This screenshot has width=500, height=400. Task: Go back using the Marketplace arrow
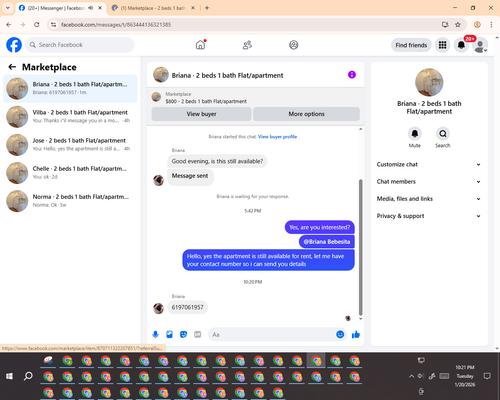click(x=12, y=67)
